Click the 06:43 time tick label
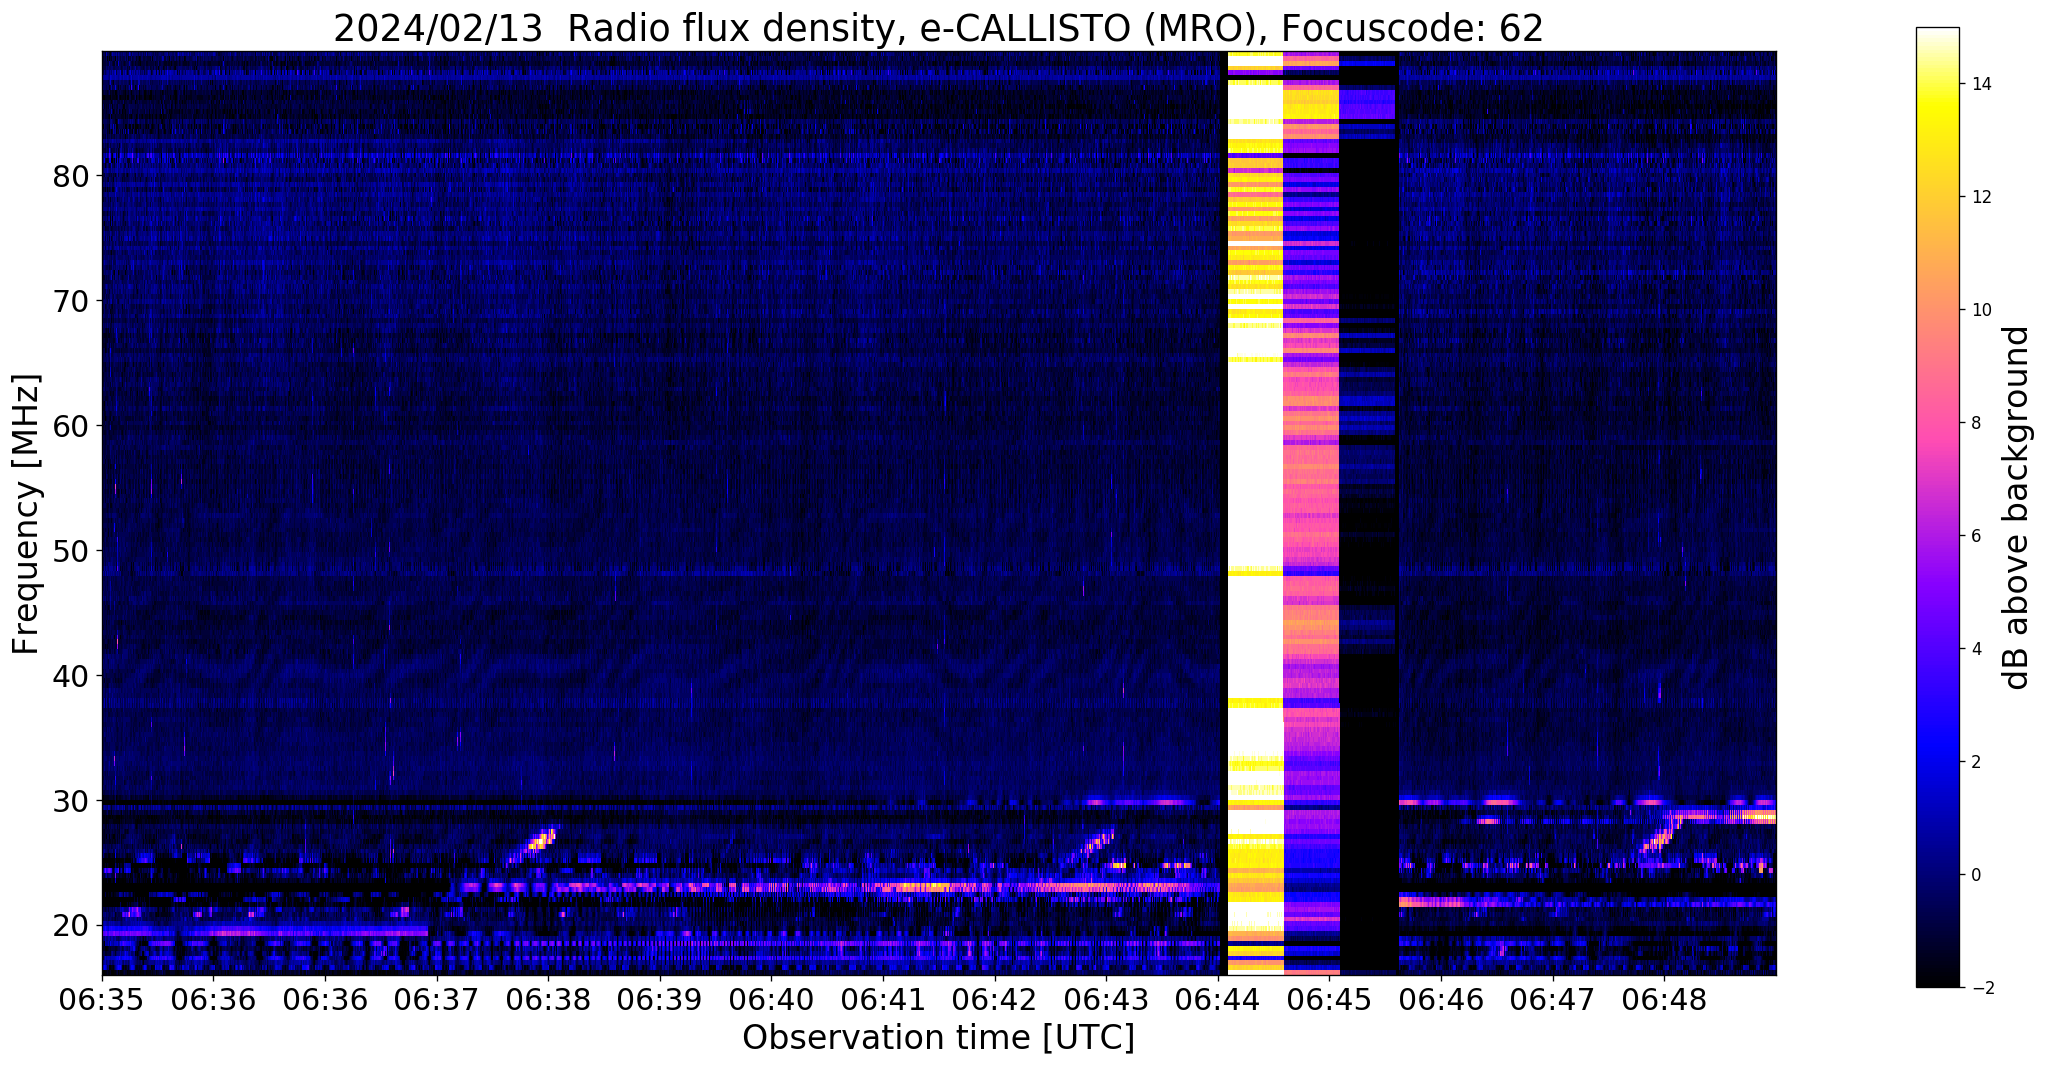Image resolution: width=2047 pixels, height=1067 pixels. click(x=1106, y=1000)
